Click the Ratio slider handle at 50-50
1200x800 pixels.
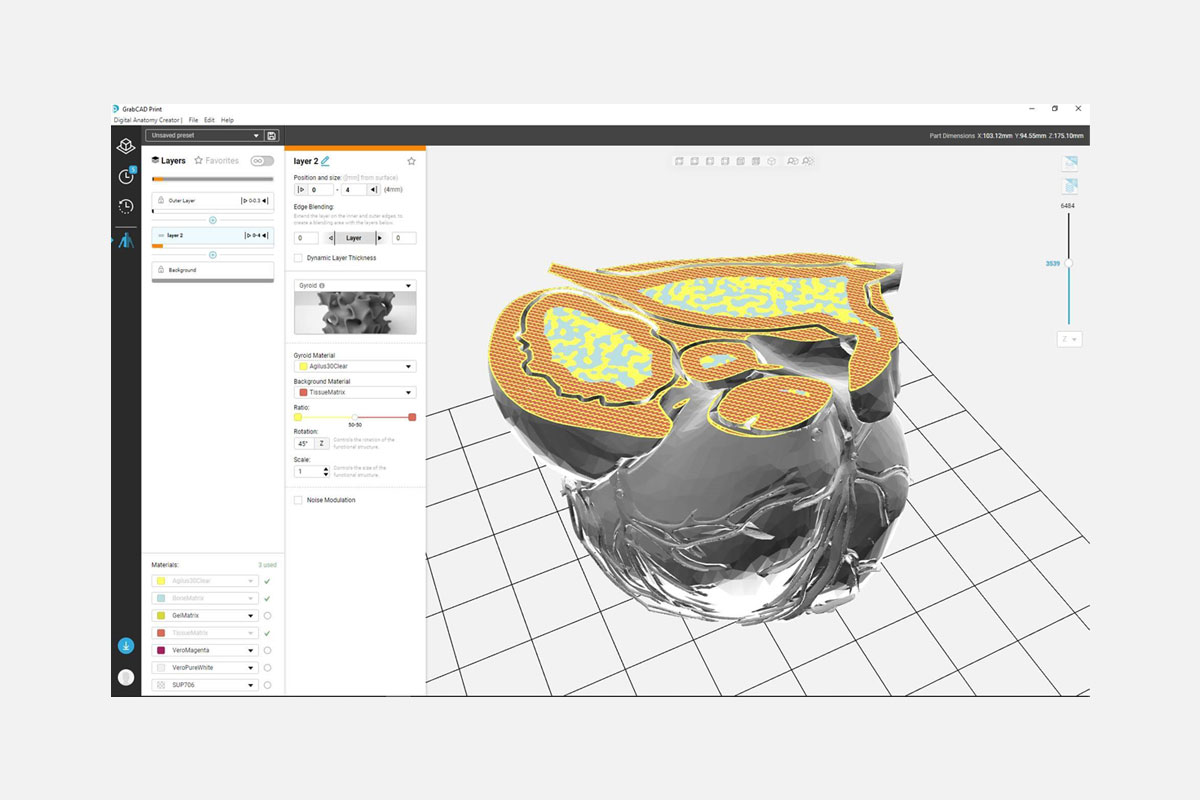tap(355, 417)
